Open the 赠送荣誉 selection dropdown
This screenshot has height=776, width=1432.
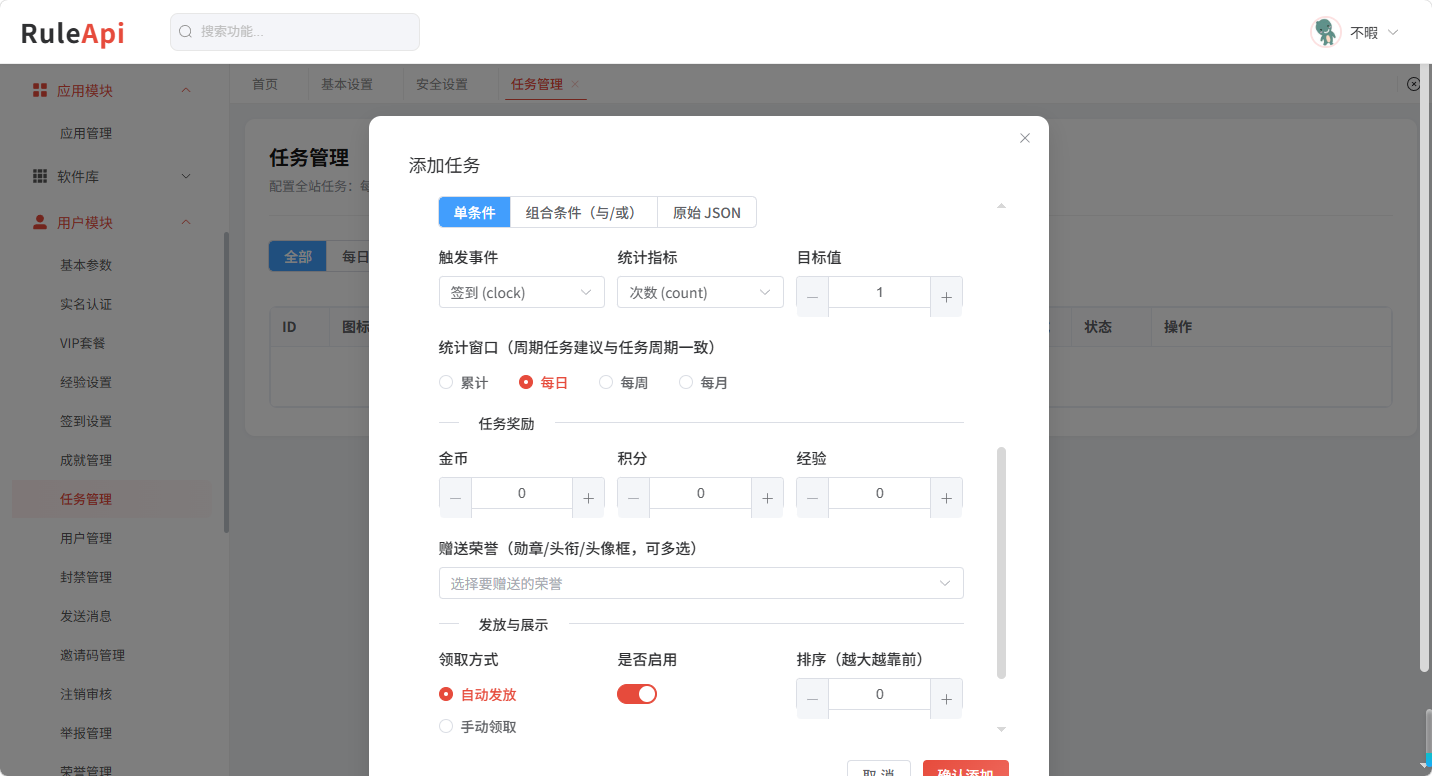point(701,583)
